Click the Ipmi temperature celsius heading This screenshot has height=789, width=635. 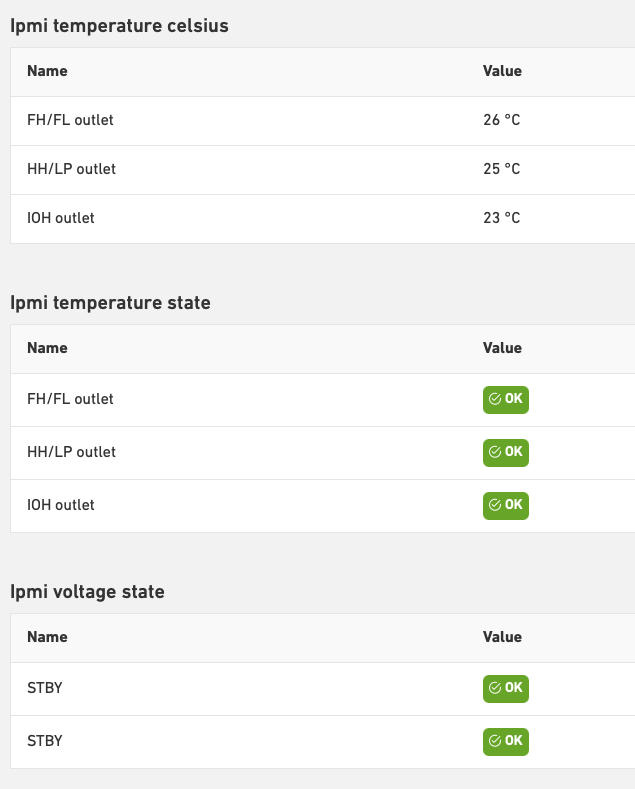[x=119, y=26]
